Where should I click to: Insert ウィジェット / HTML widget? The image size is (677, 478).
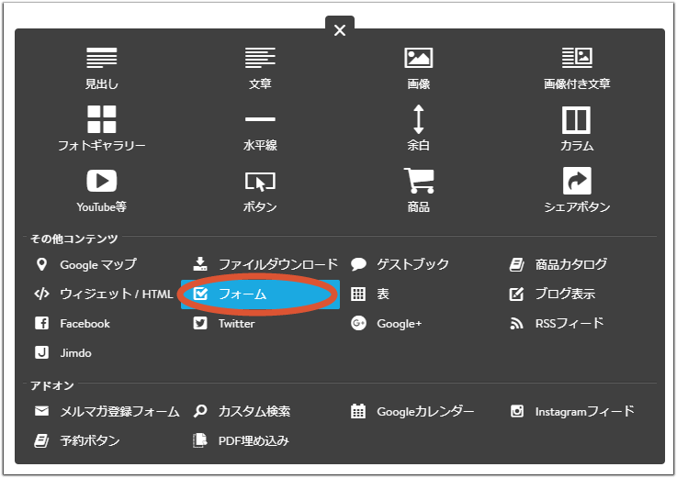(x=103, y=294)
